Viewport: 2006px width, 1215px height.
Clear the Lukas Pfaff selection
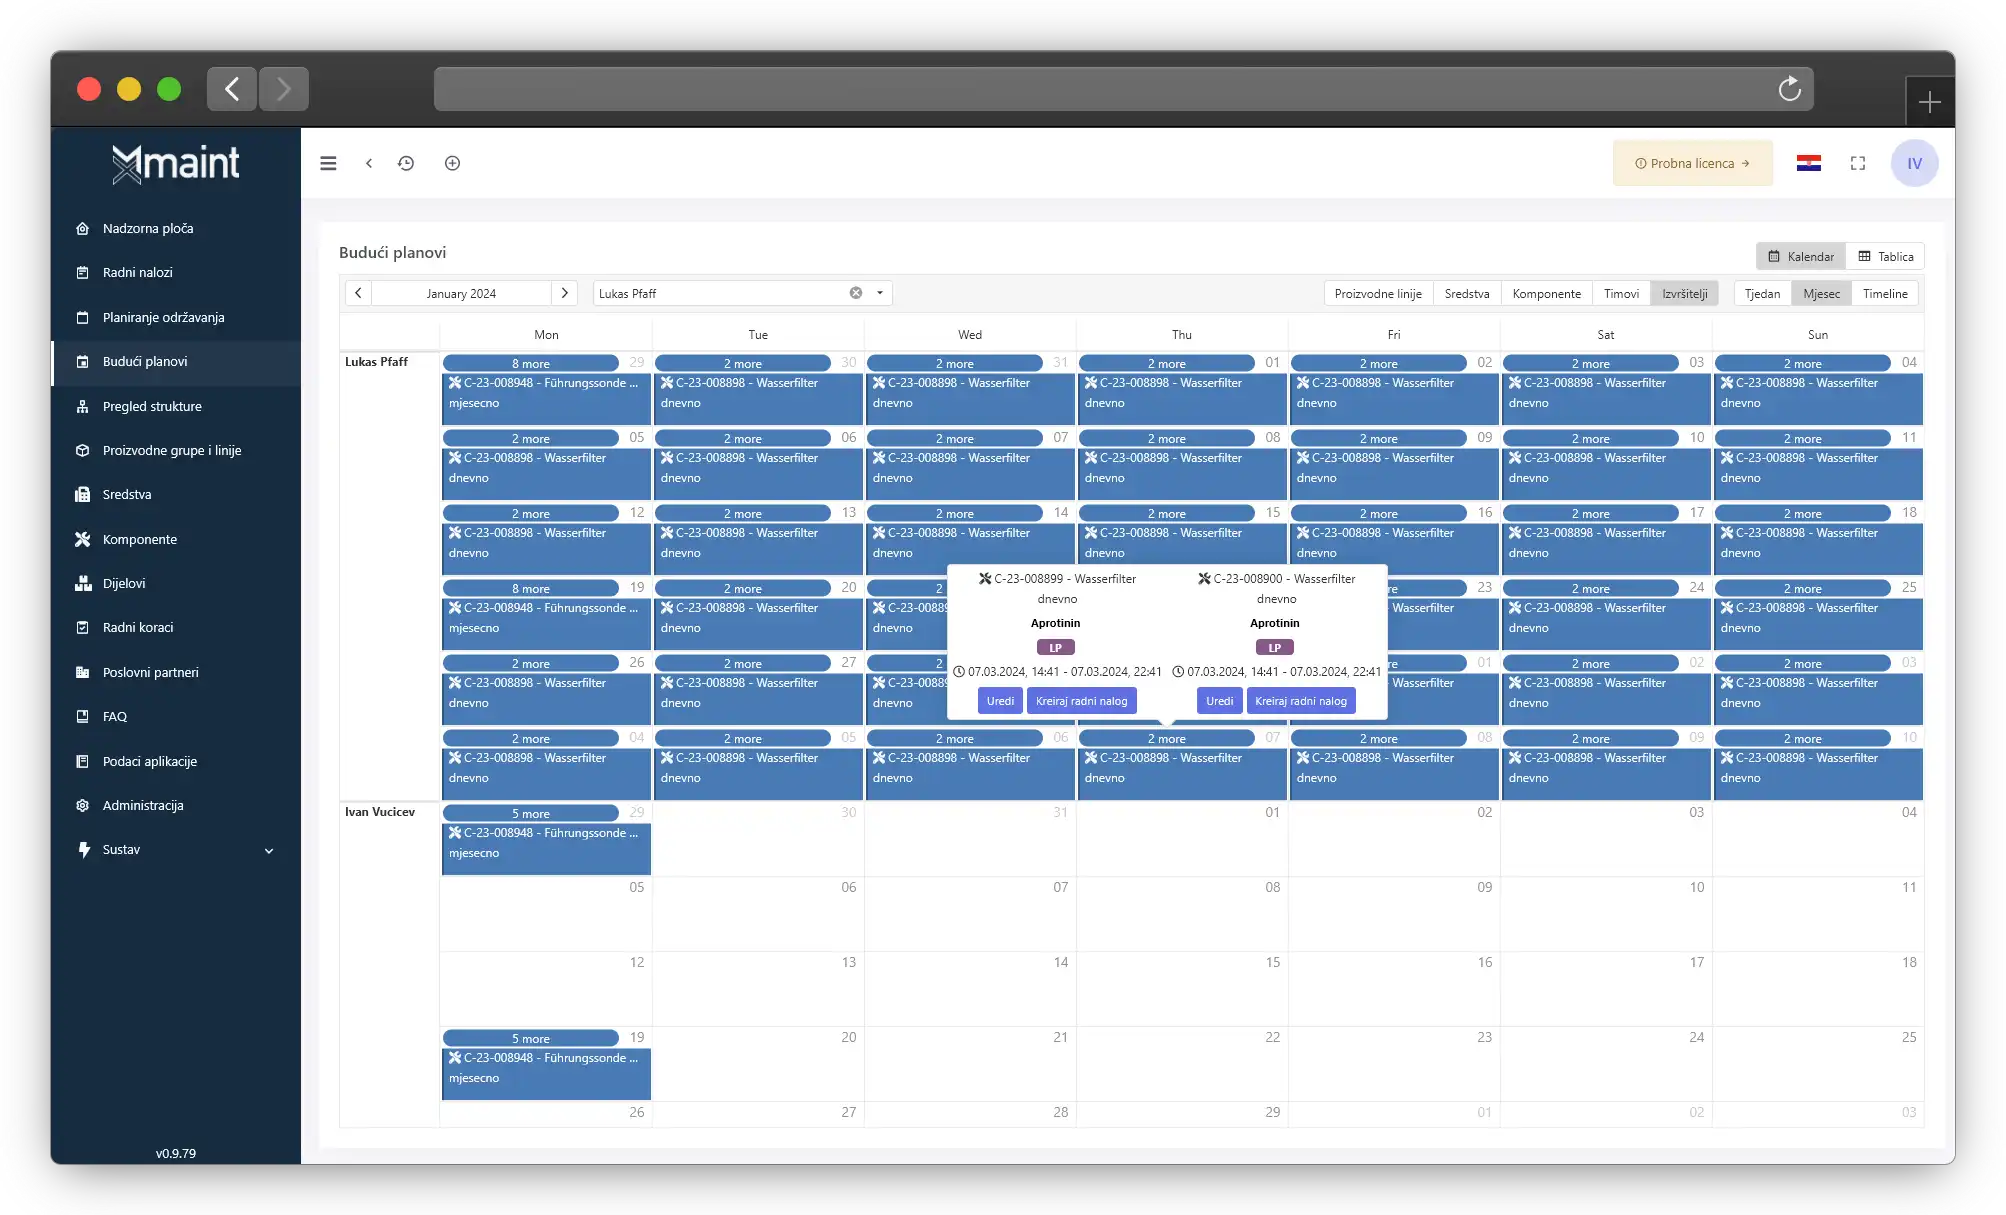856,293
